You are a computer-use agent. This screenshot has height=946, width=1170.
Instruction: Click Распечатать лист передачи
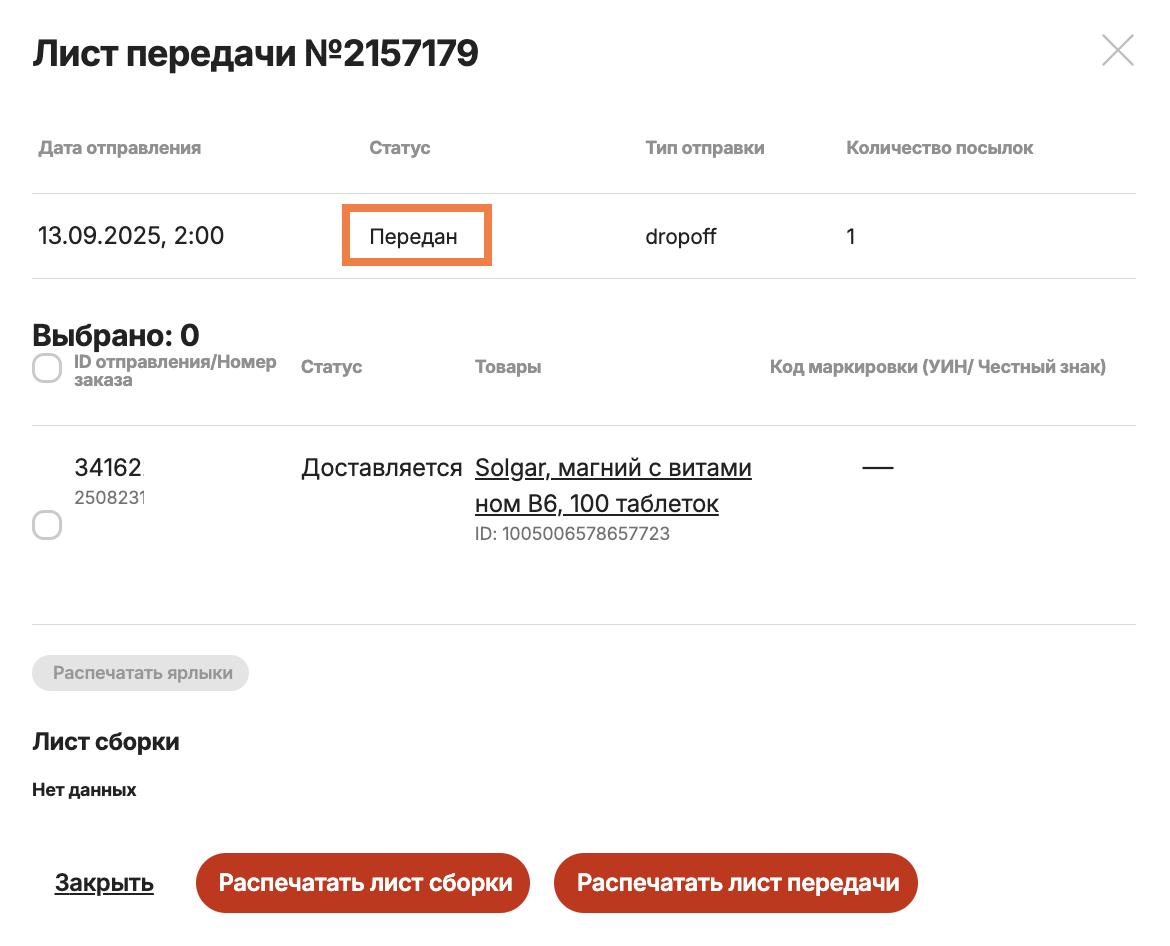735,883
